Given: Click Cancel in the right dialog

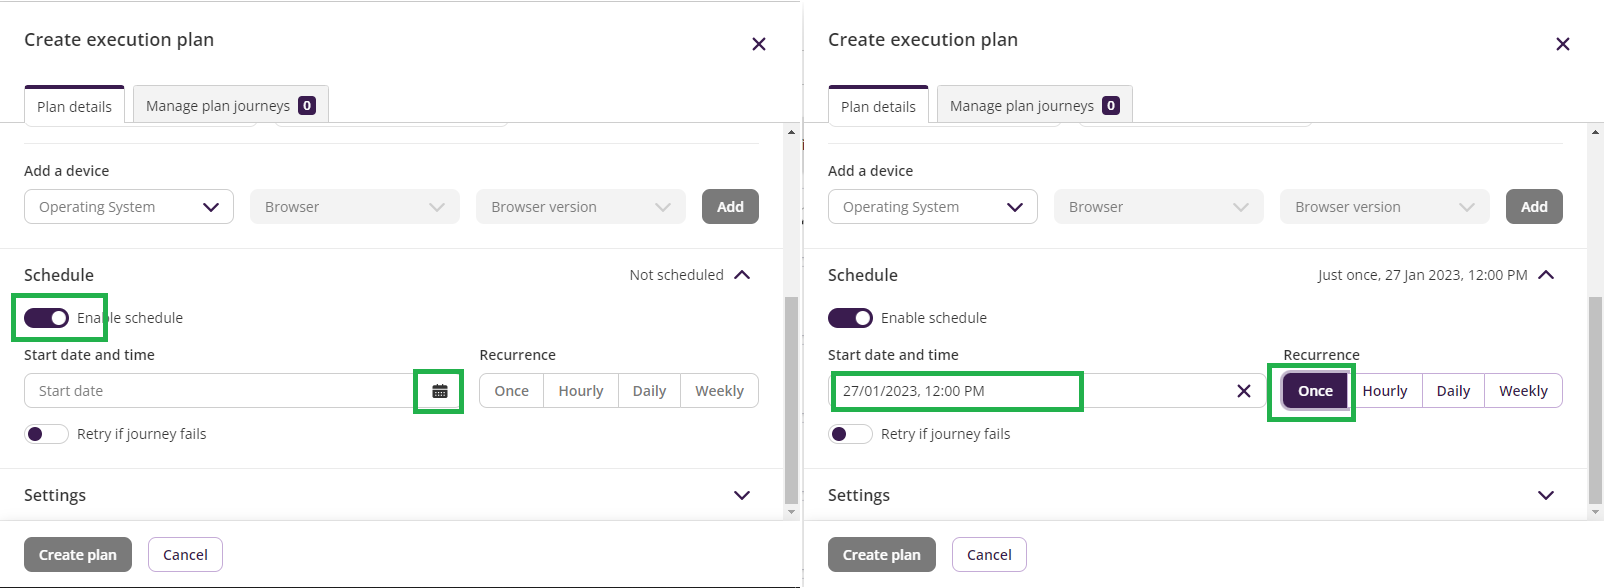Looking at the screenshot, I should coord(989,555).
